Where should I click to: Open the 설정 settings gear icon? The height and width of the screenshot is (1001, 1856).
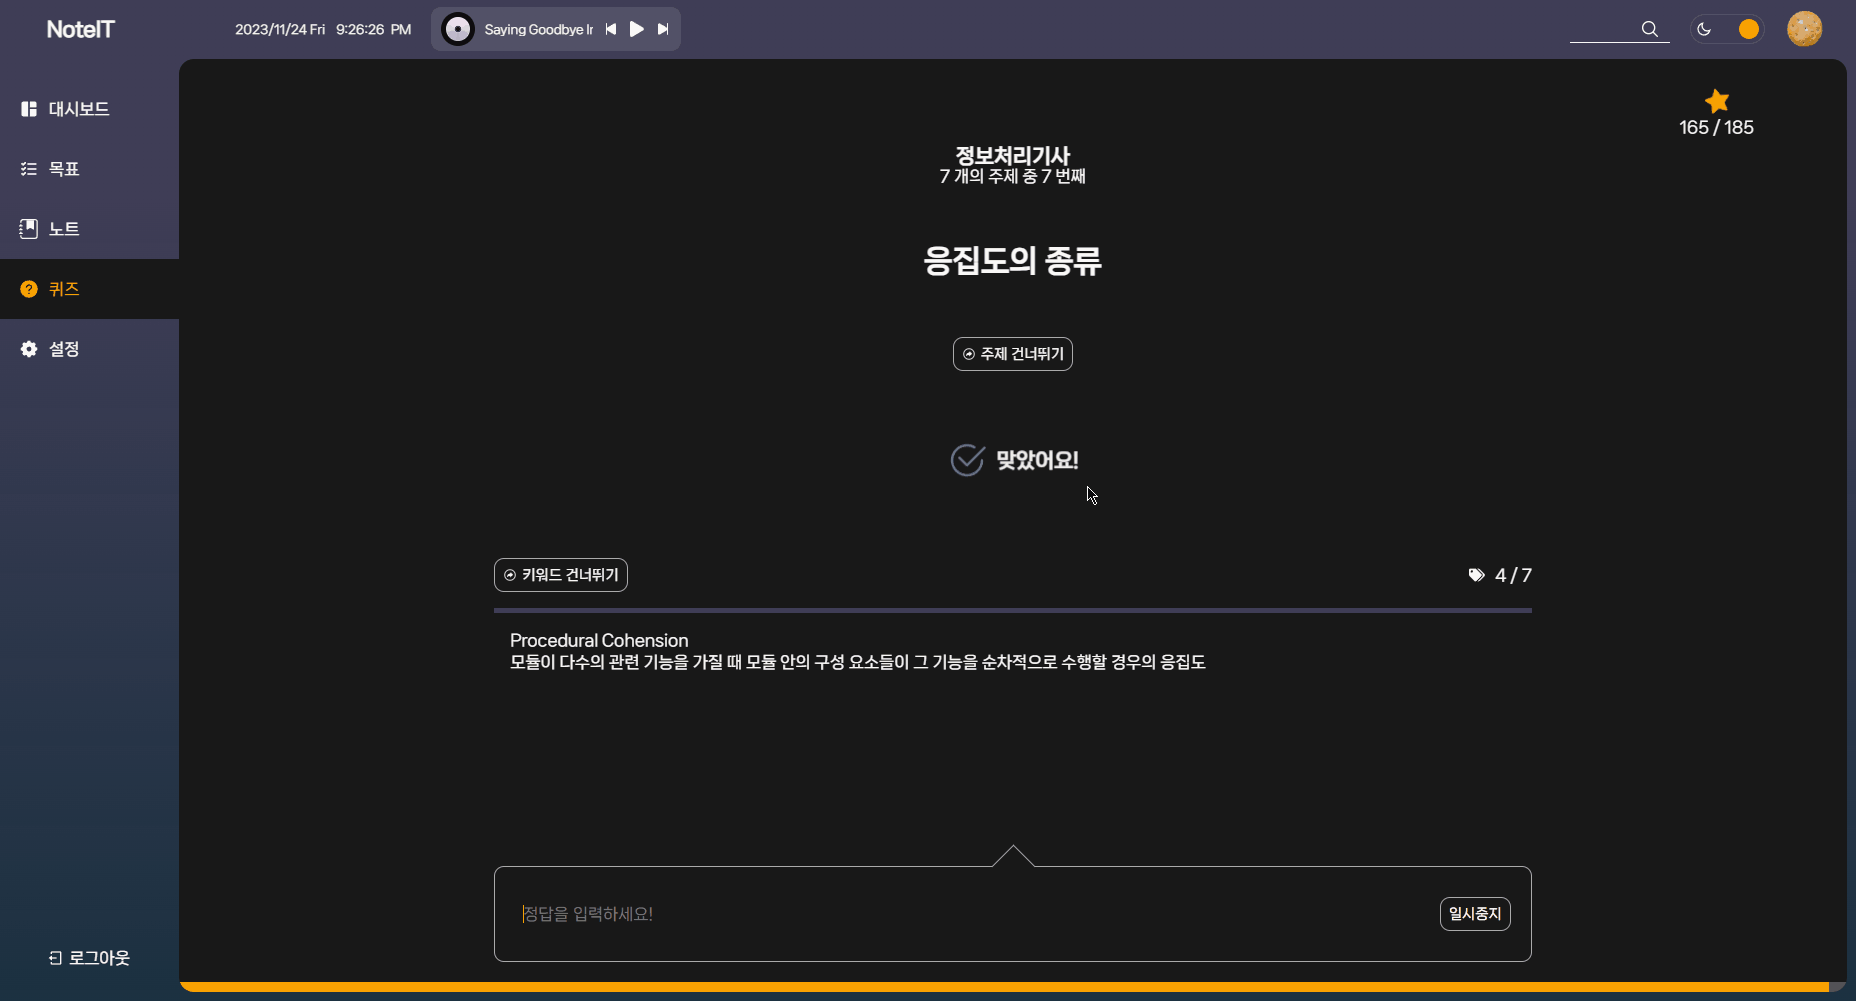click(28, 349)
